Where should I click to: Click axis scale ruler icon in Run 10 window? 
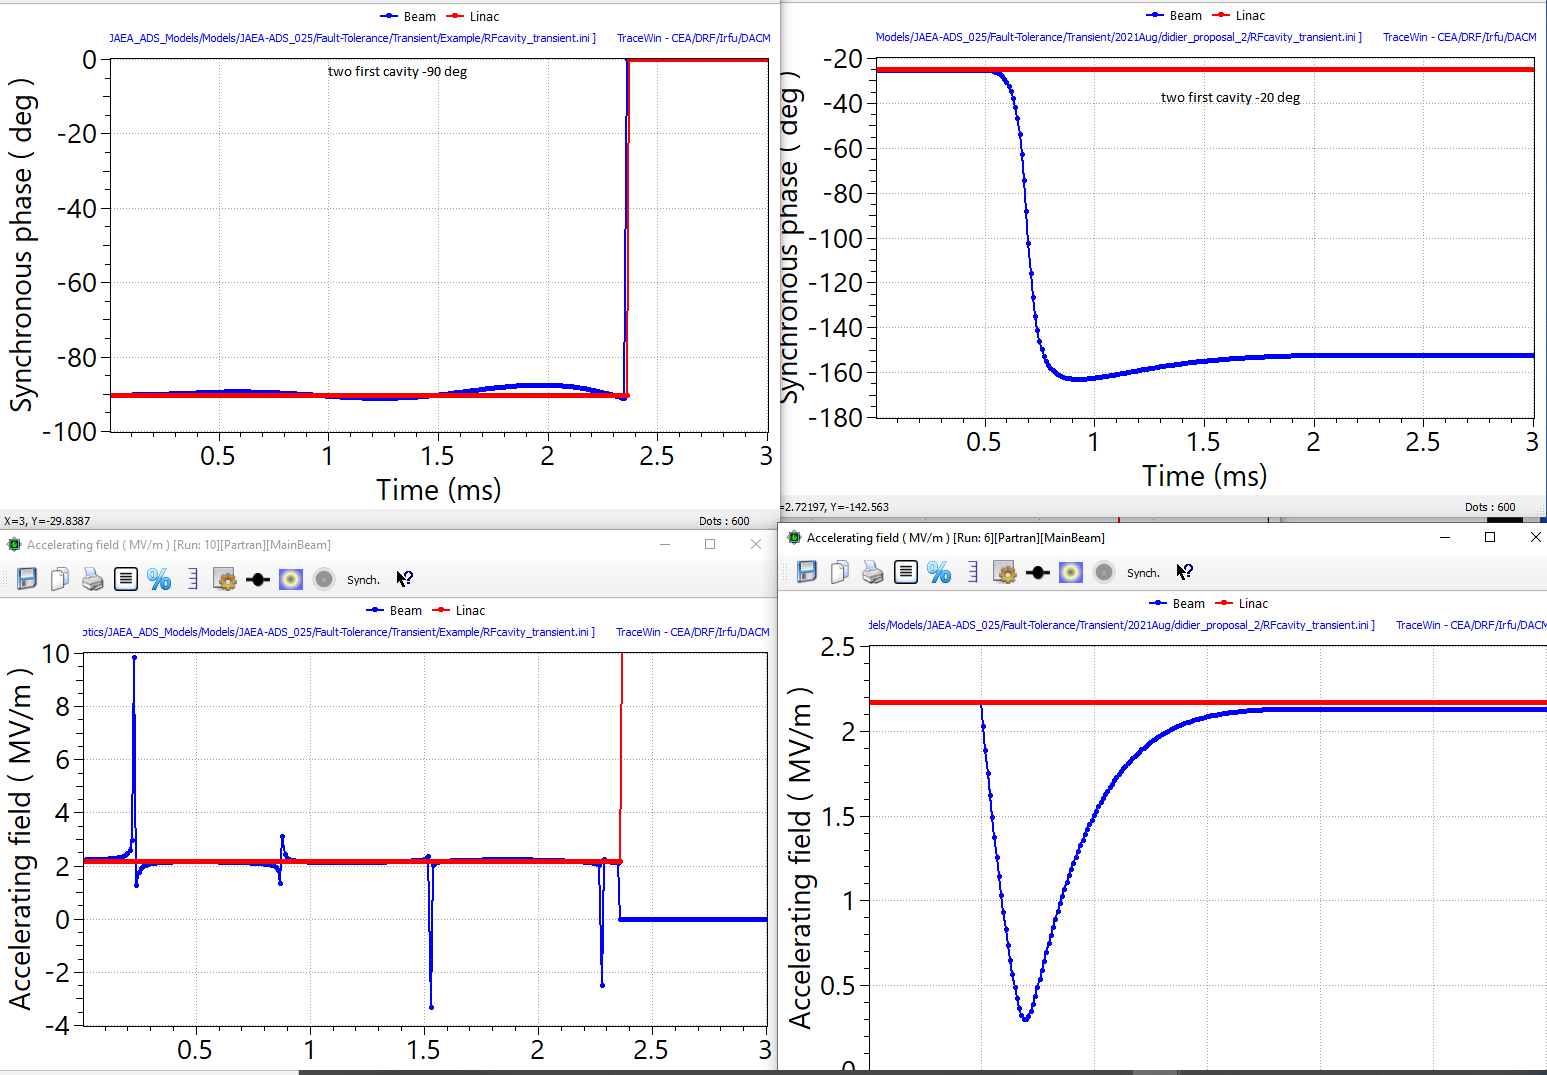coord(193,579)
